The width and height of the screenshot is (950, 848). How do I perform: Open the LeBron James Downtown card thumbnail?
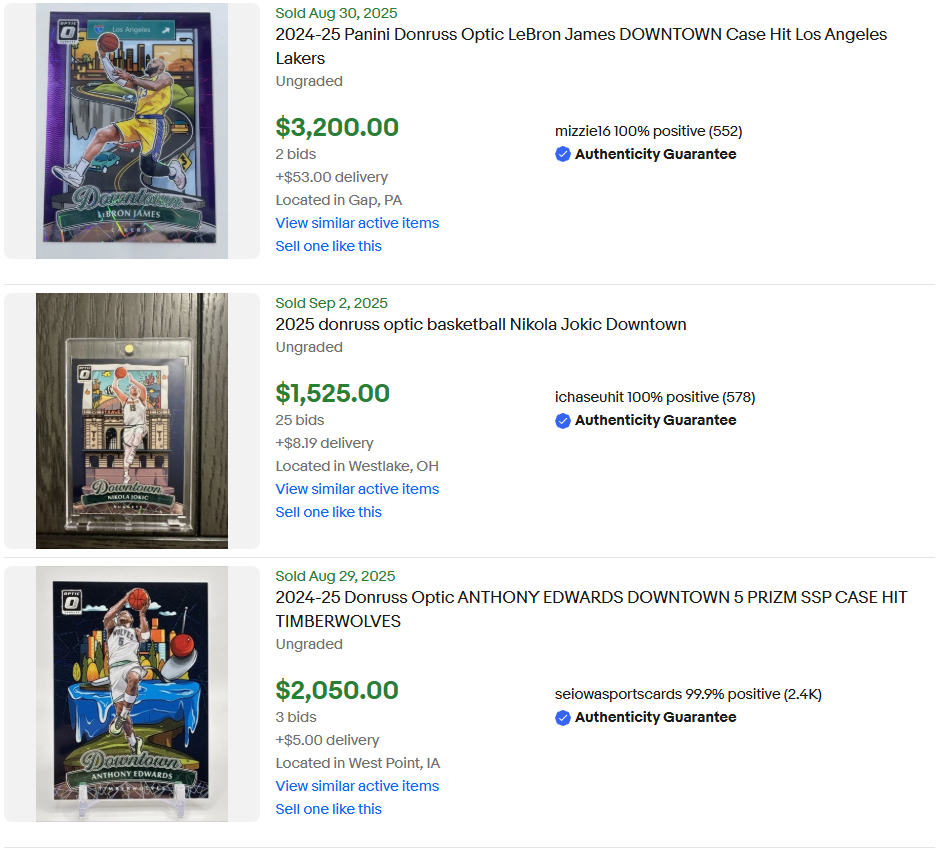click(132, 131)
